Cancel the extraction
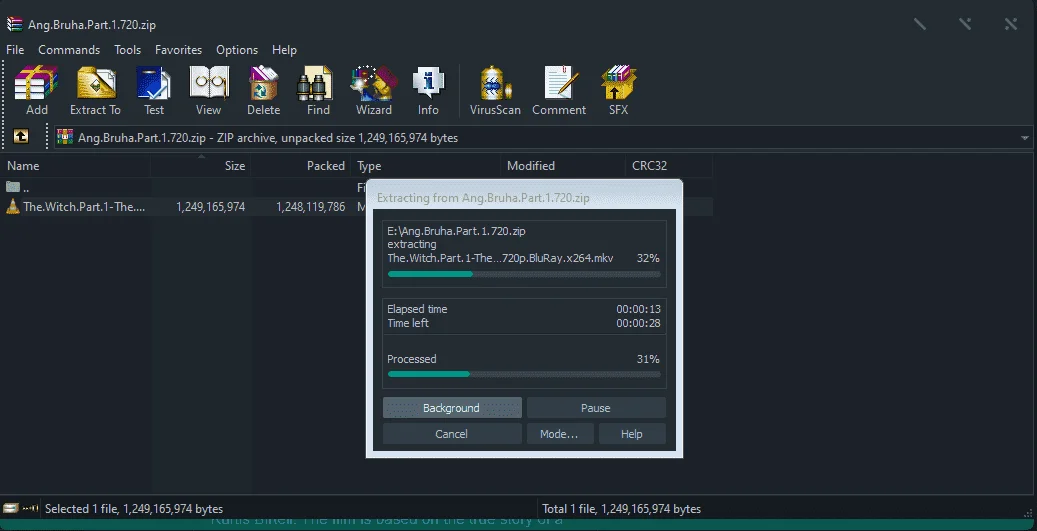Image resolution: width=1037 pixels, height=531 pixels. click(452, 434)
